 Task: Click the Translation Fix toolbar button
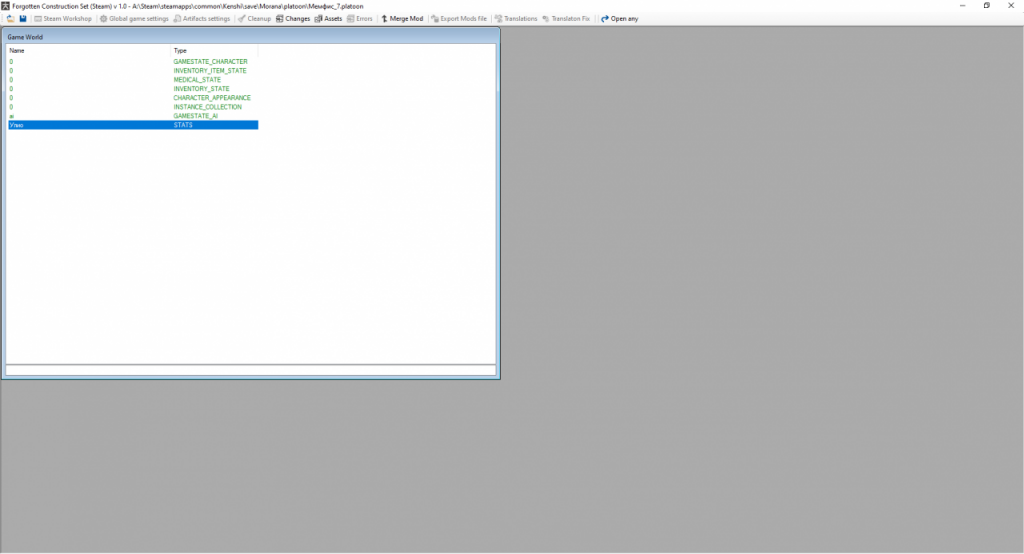point(566,18)
